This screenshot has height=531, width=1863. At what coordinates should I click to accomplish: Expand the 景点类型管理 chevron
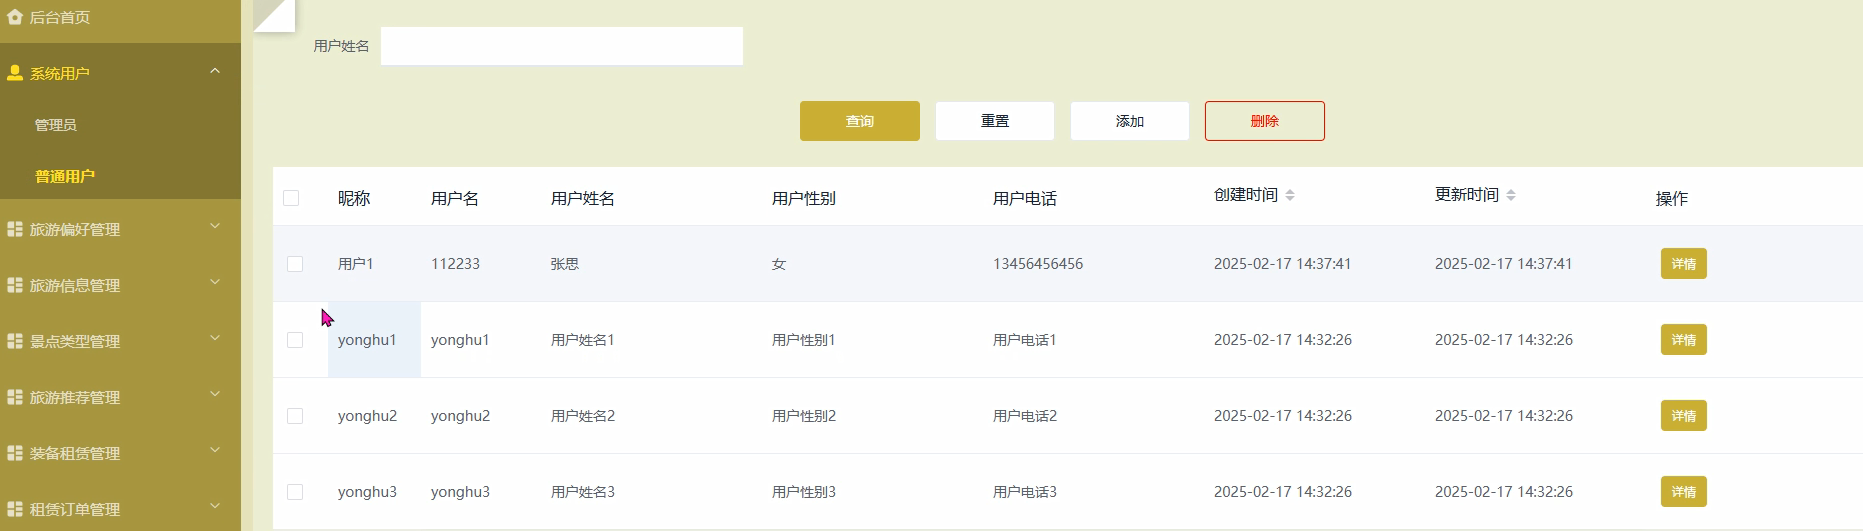(x=214, y=339)
